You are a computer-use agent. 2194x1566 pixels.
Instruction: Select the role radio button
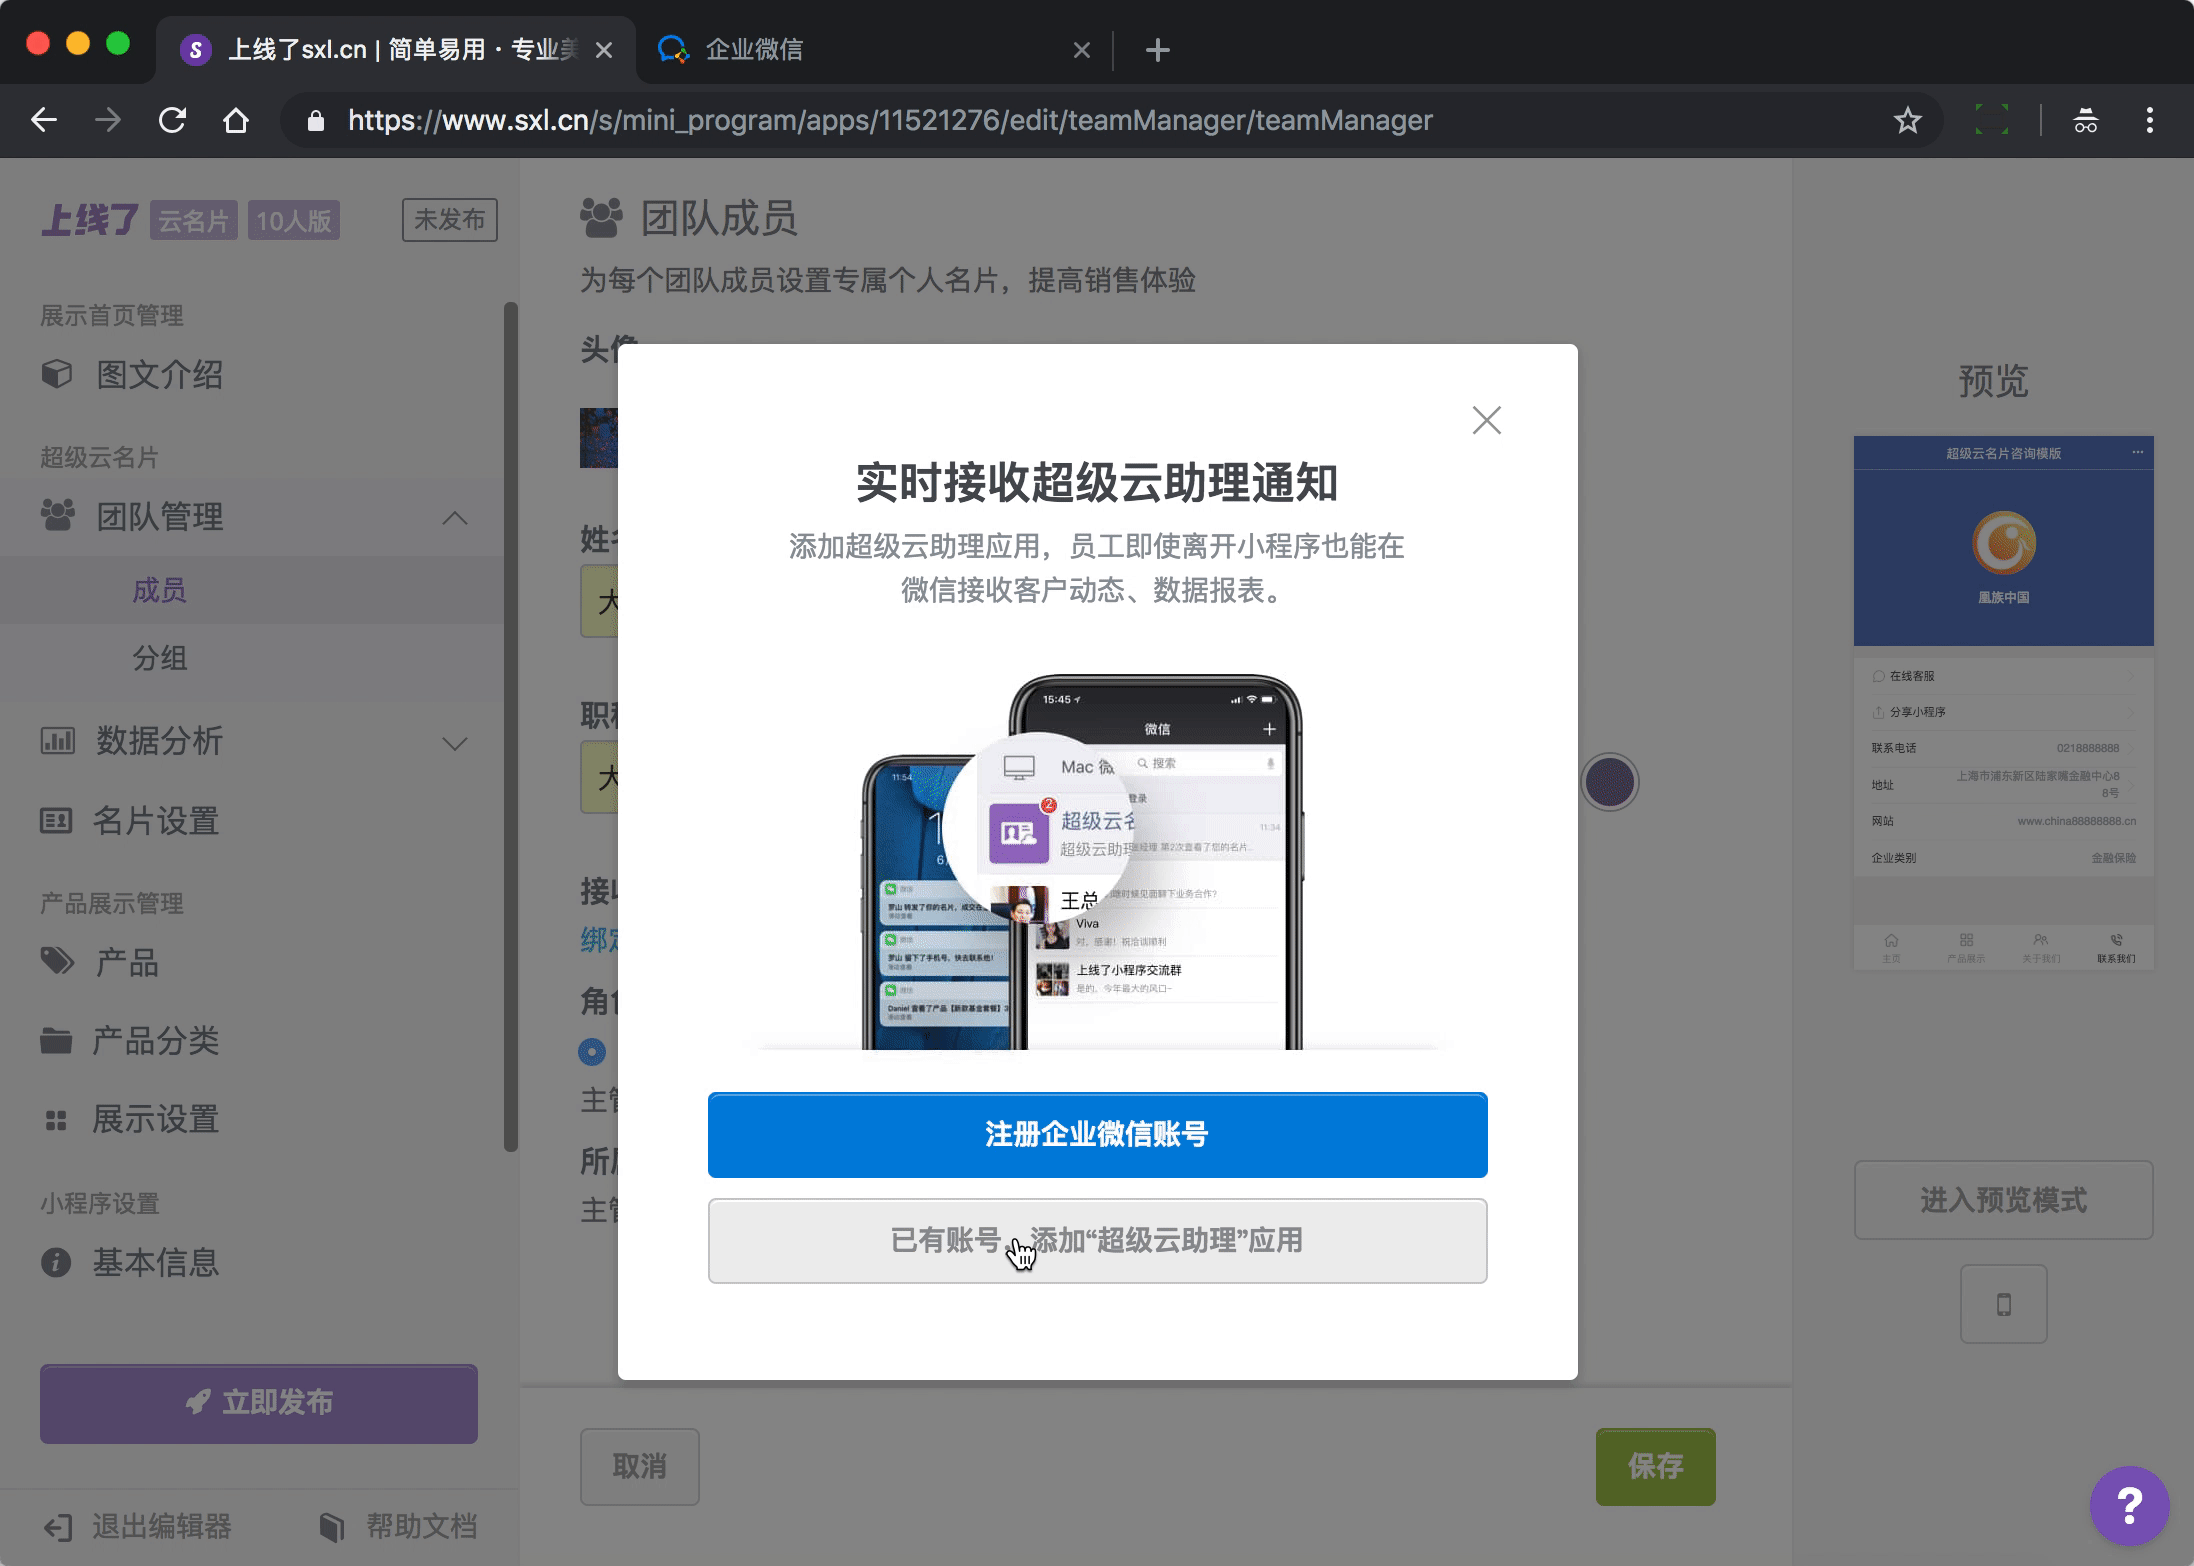pos(592,1052)
